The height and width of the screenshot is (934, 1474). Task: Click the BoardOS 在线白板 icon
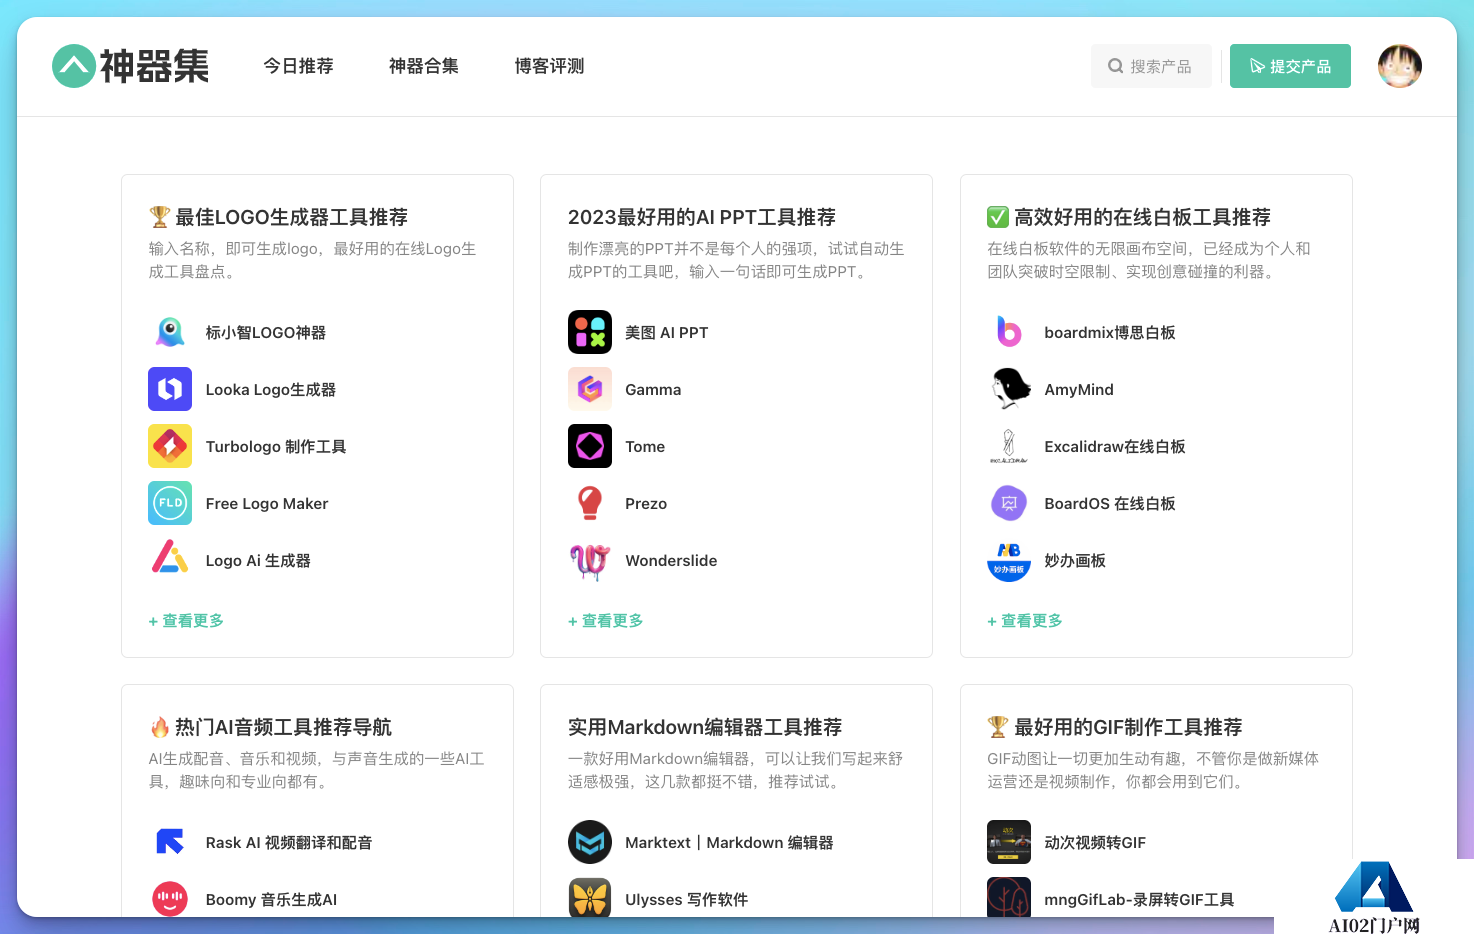[x=1009, y=503]
